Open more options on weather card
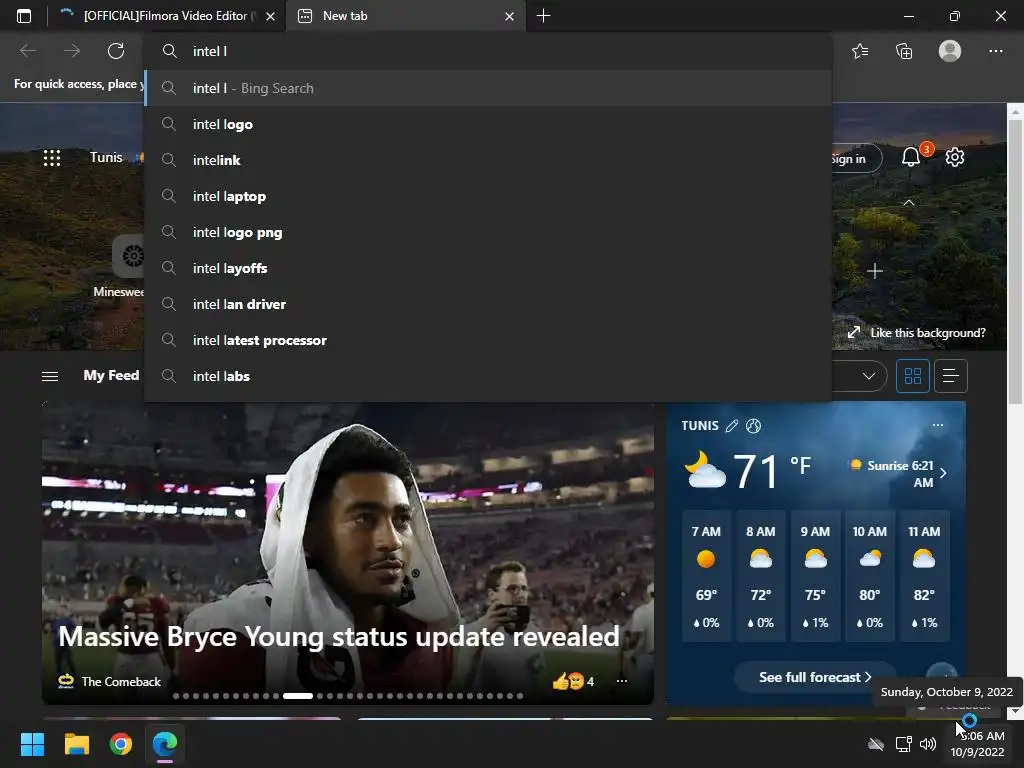This screenshot has width=1024, height=768. [x=938, y=425]
